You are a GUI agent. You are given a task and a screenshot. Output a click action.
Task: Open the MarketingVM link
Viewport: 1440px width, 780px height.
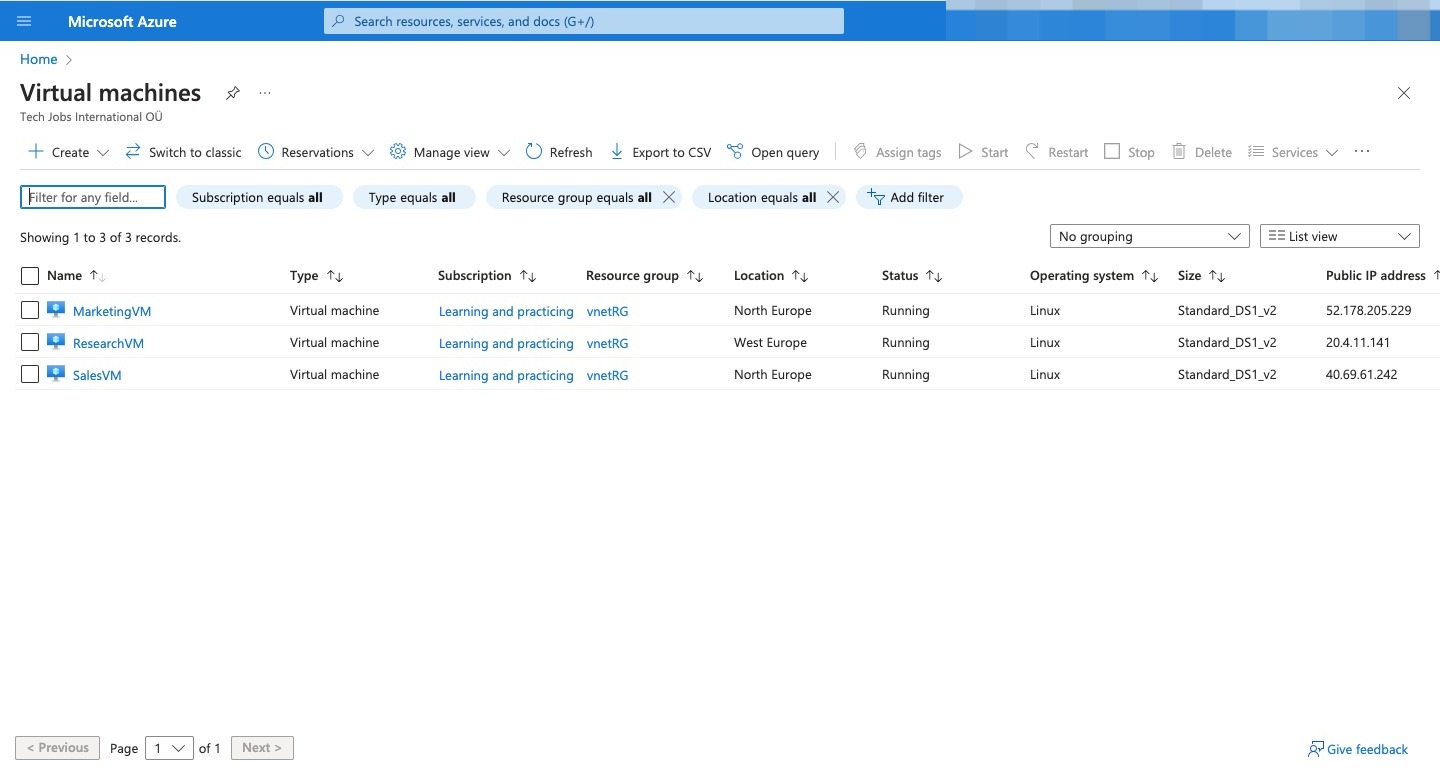112,312
